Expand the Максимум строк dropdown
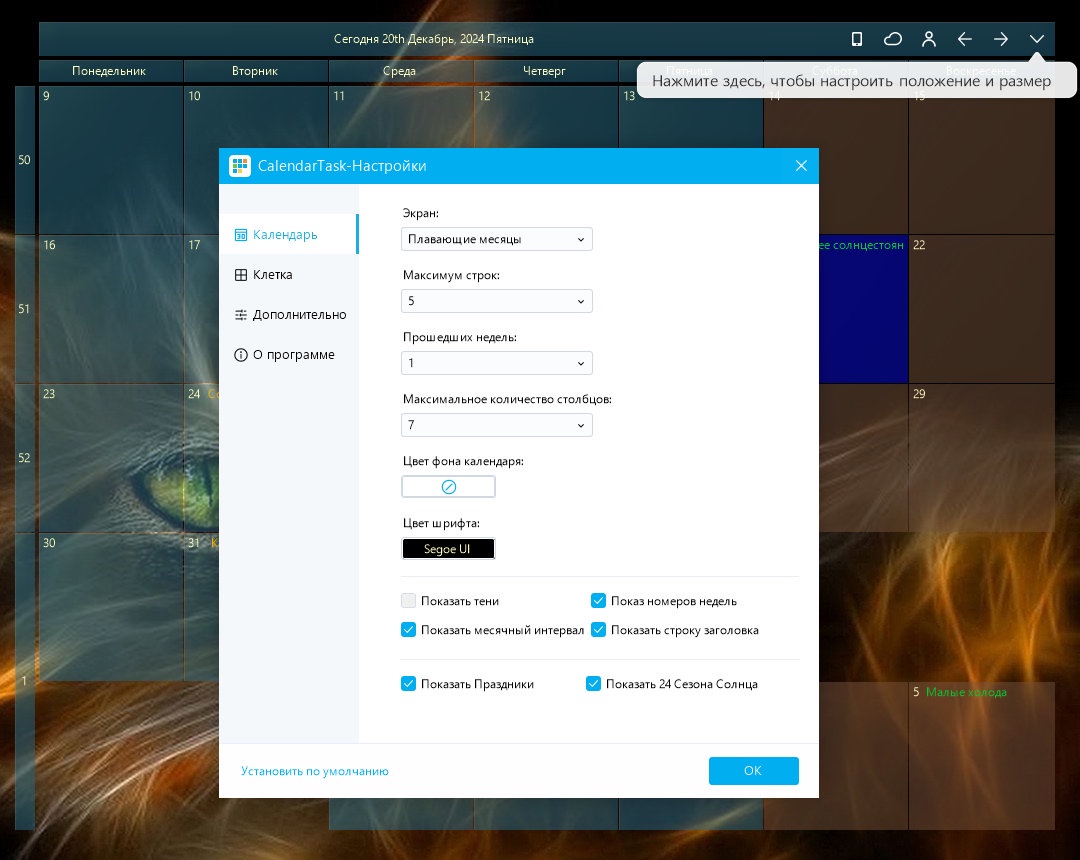Screen dimensions: 1080x860 [x=497, y=301]
